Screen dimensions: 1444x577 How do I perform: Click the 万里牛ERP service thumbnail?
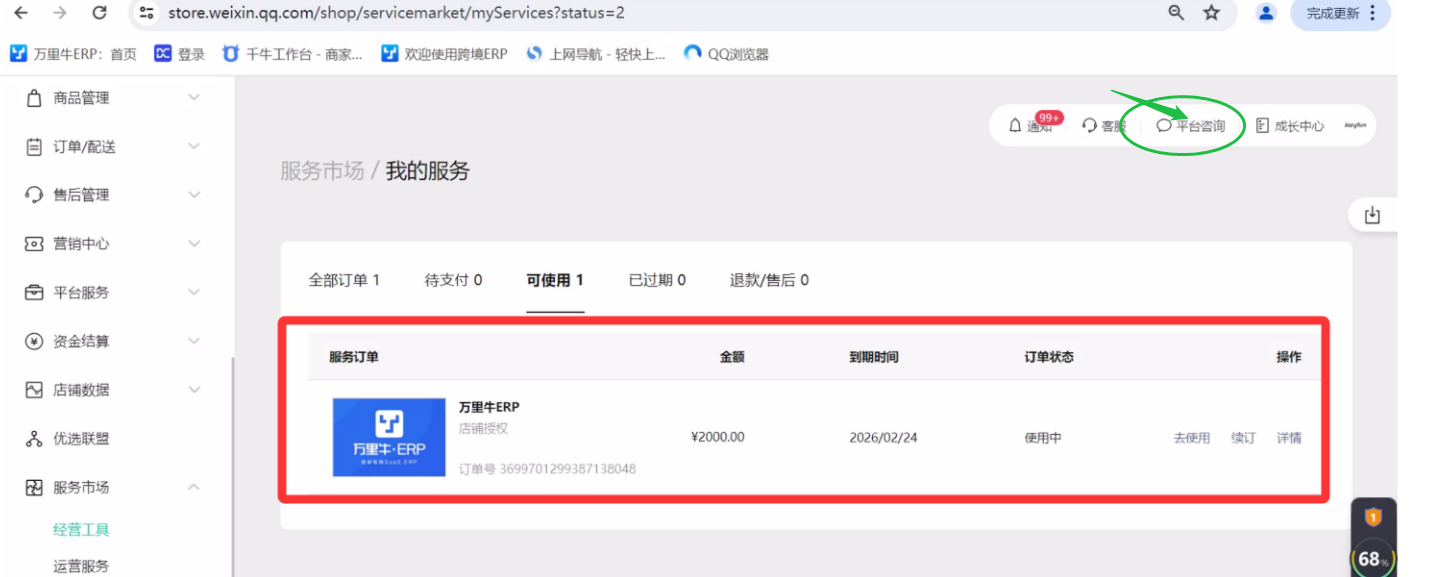click(x=389, y=437)
